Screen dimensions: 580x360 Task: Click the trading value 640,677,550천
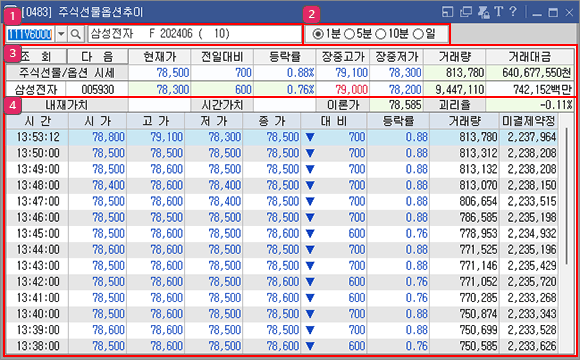530,73
